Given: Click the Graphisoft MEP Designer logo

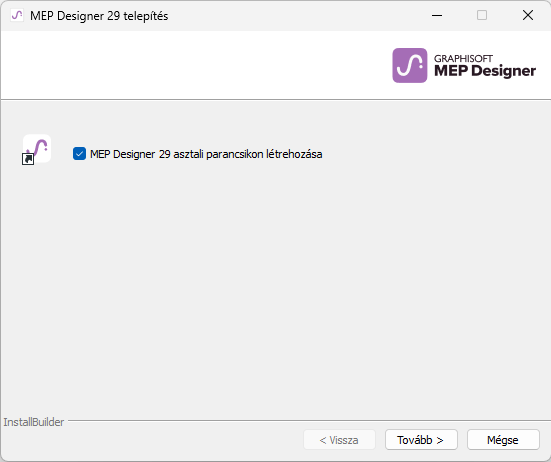Looking at the screenshot, I should 464,65.
